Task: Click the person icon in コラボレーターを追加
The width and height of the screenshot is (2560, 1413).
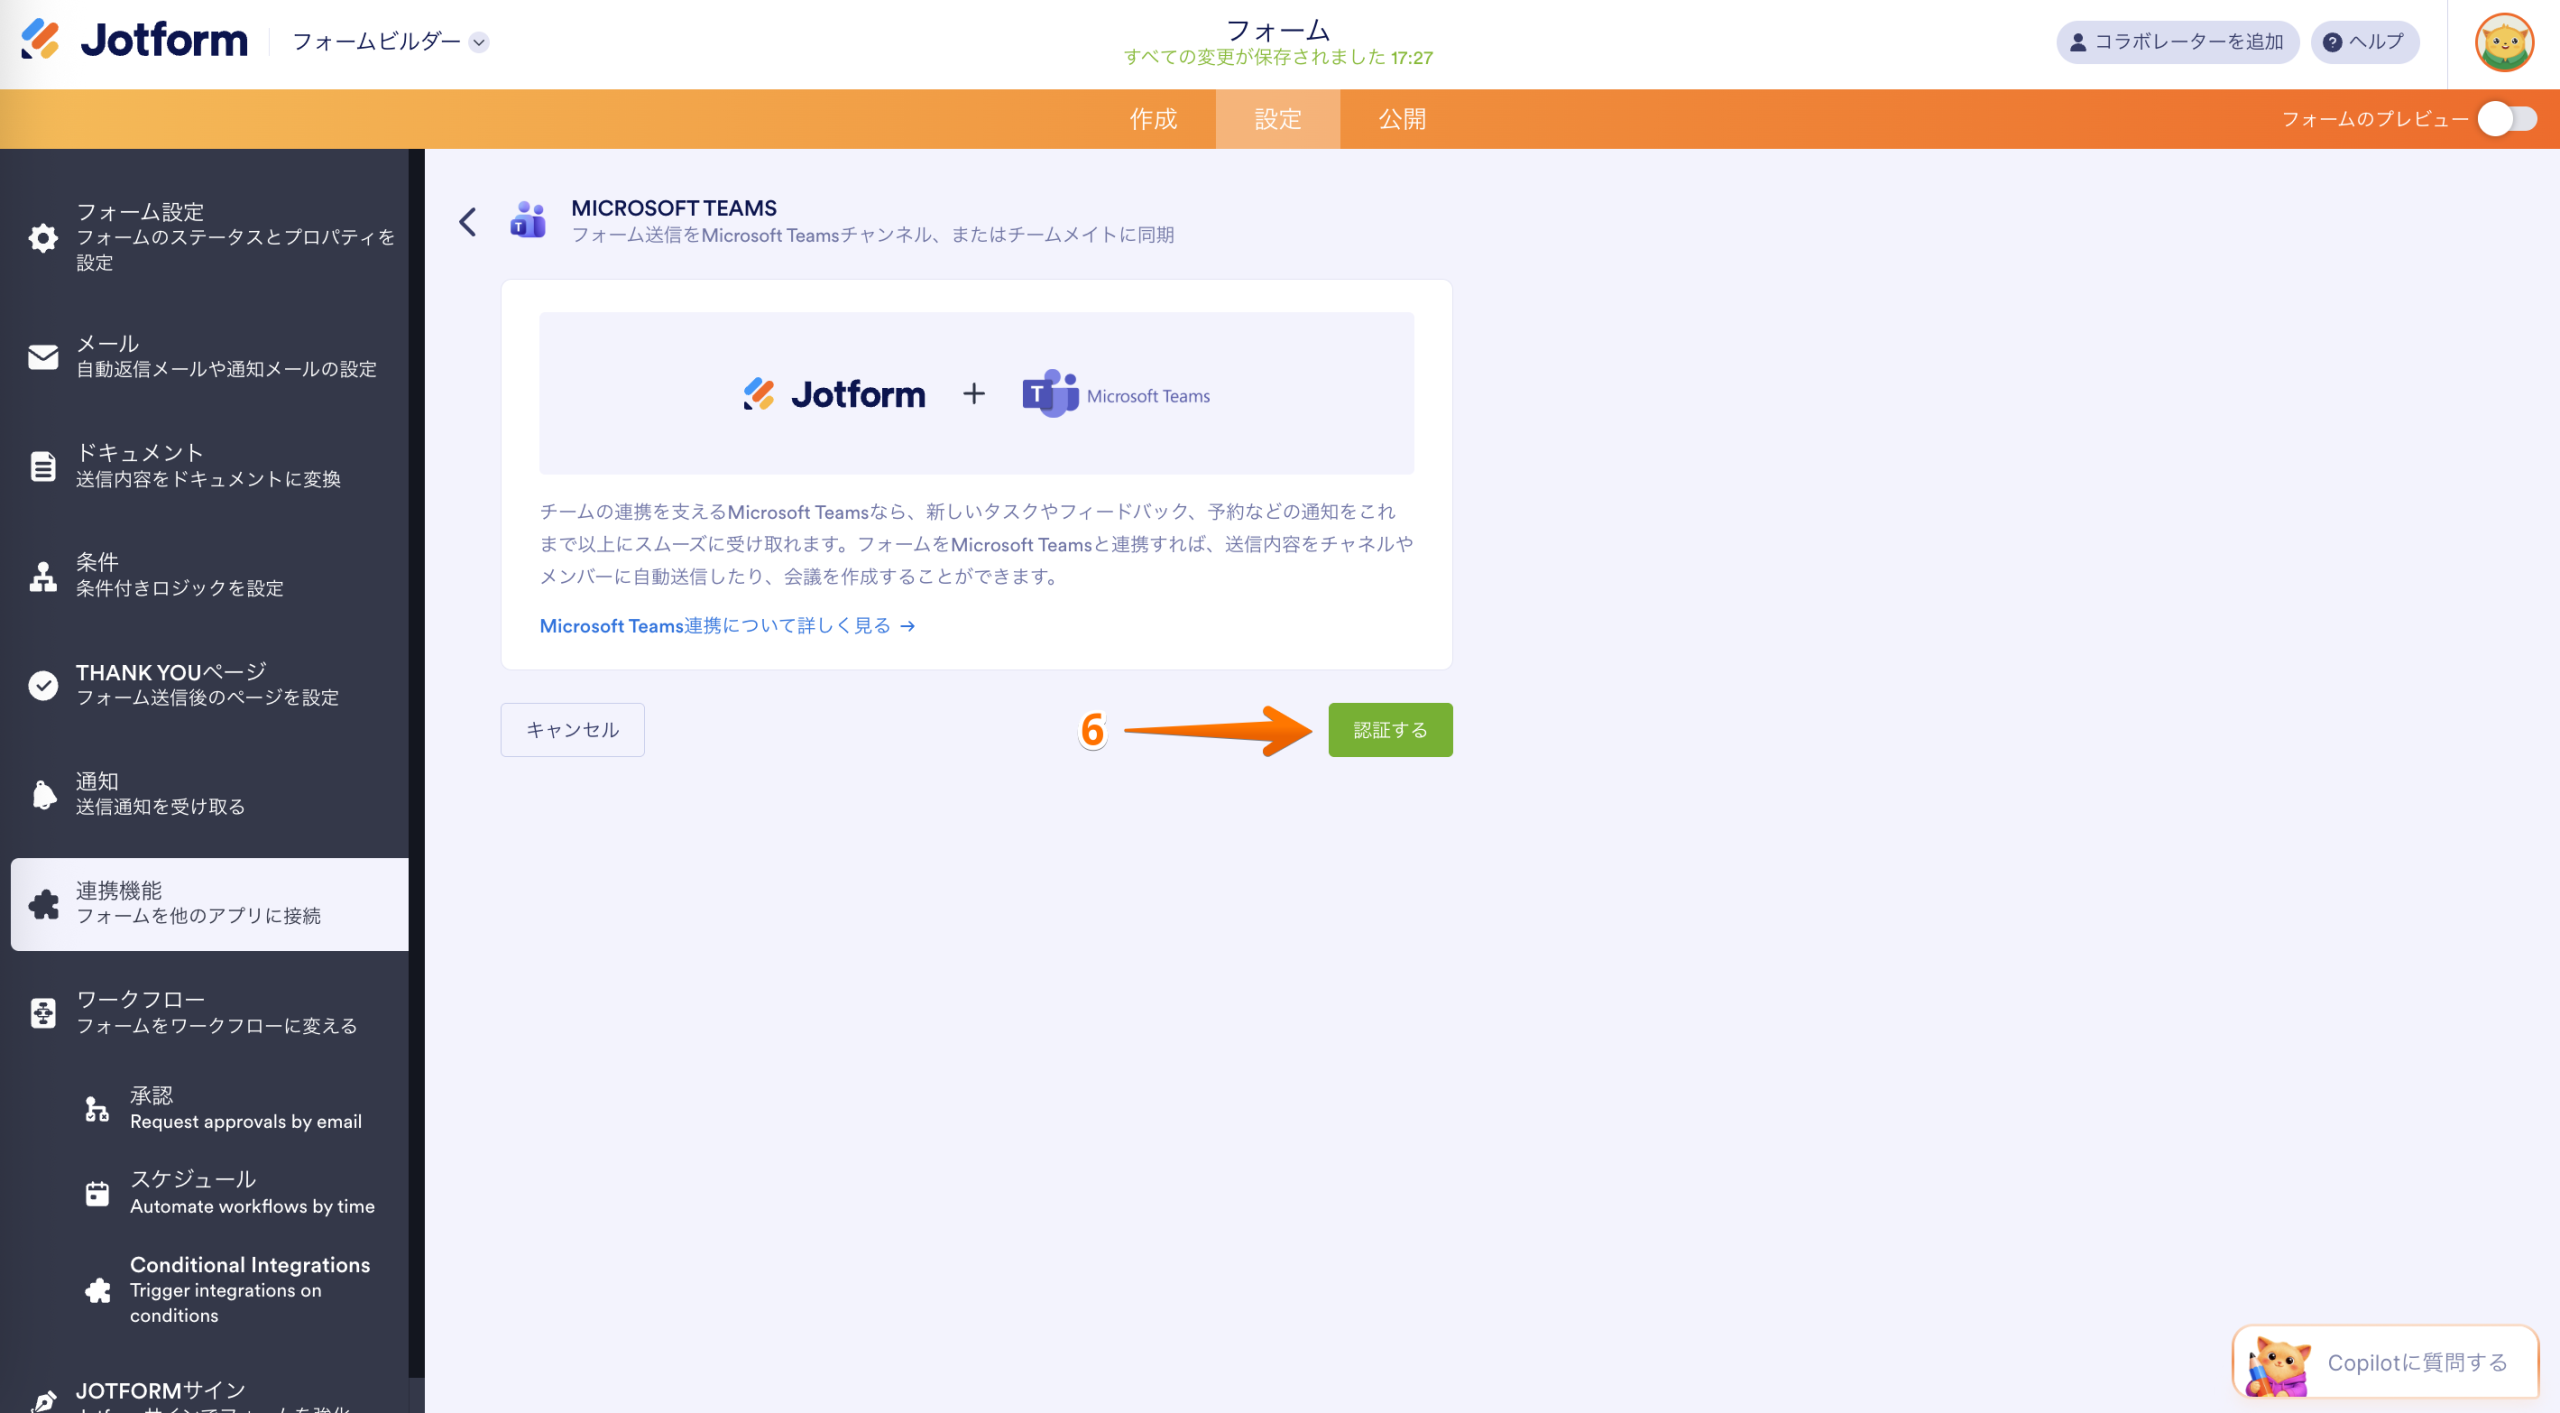Action: point(2078,42)
